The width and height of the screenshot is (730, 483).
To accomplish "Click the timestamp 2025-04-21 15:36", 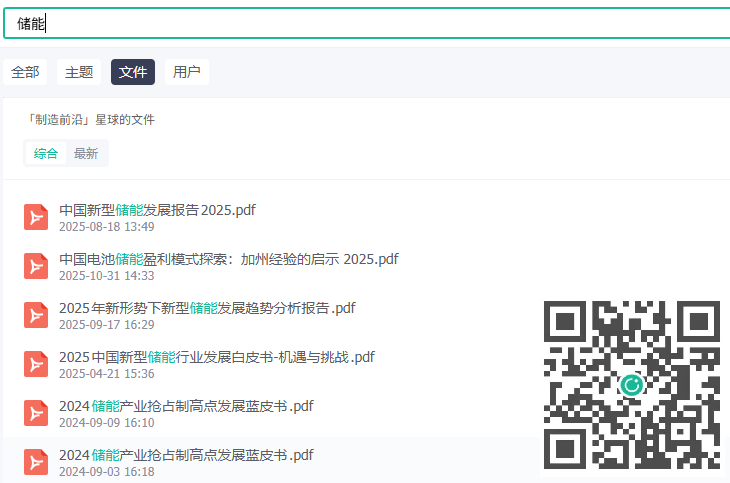I will 107,374.
